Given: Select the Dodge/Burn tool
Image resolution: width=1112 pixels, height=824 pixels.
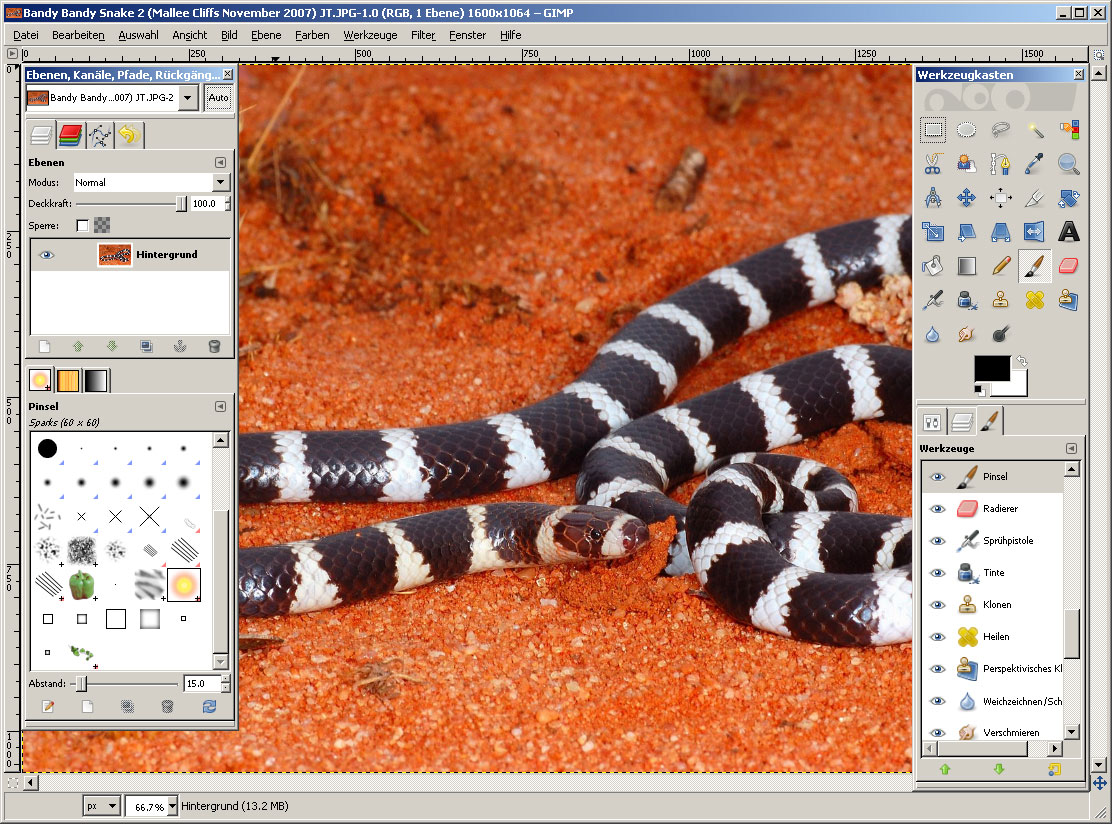Looking at the screenshot, I should [x=1000, y=334].
